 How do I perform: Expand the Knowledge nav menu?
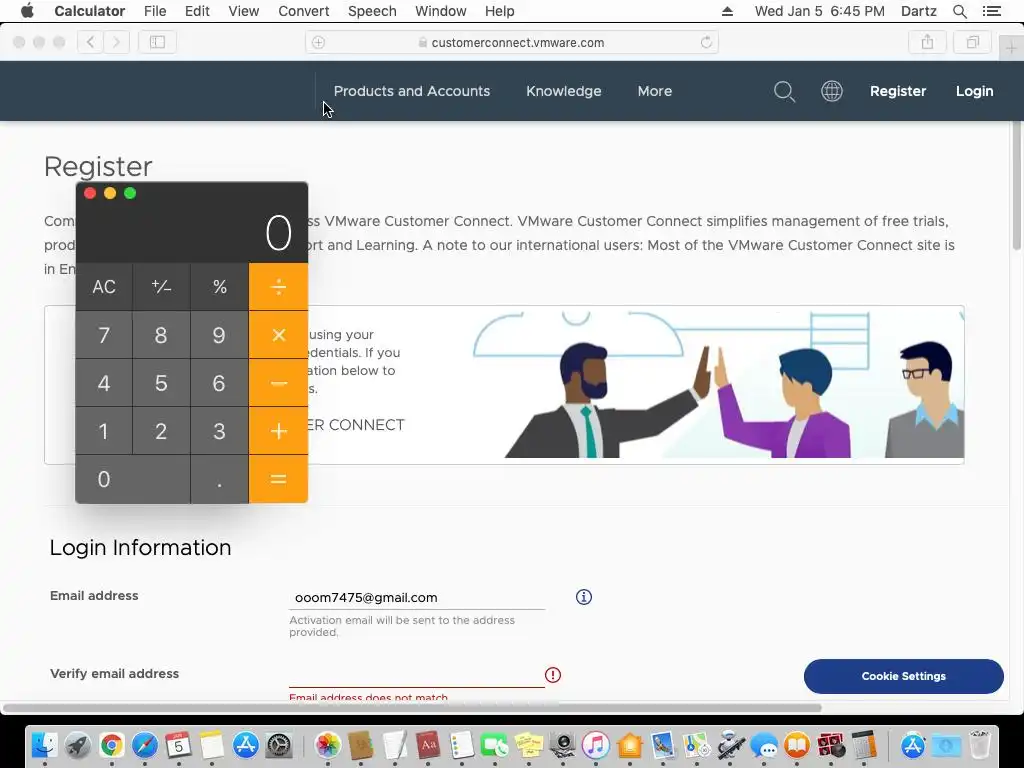point(564,91)
